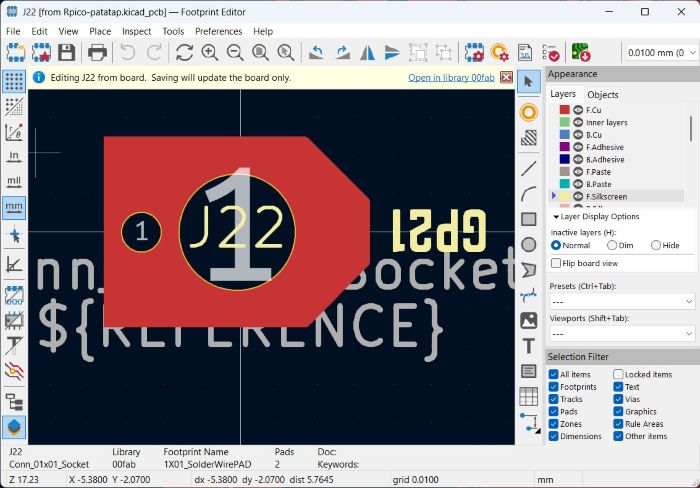Select the Draw Circle tool
The height and width of the screenshot is (488, 700).
tap(529, 245)
